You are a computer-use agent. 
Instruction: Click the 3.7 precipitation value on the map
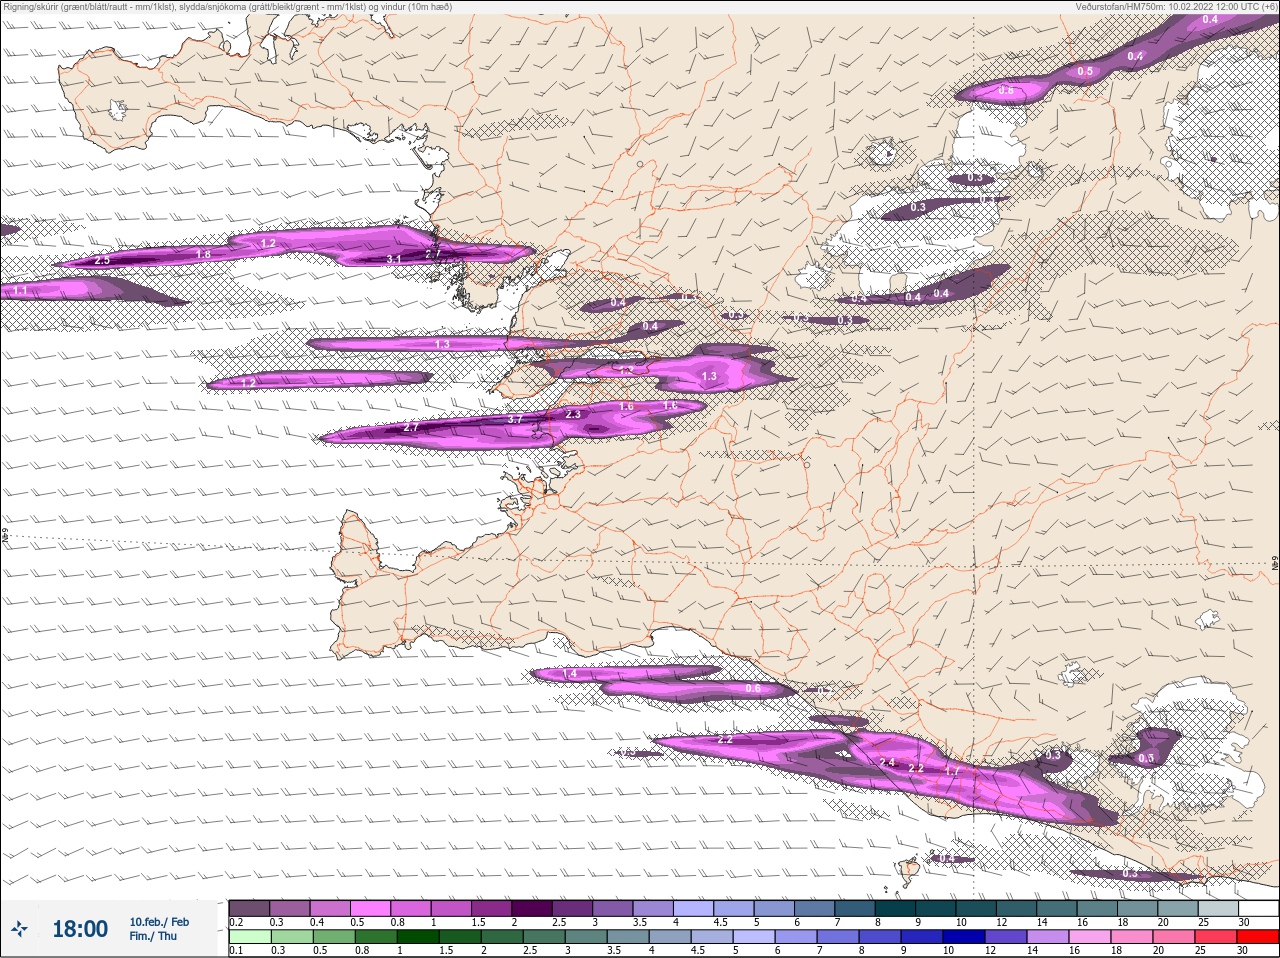tap(515, 419)
